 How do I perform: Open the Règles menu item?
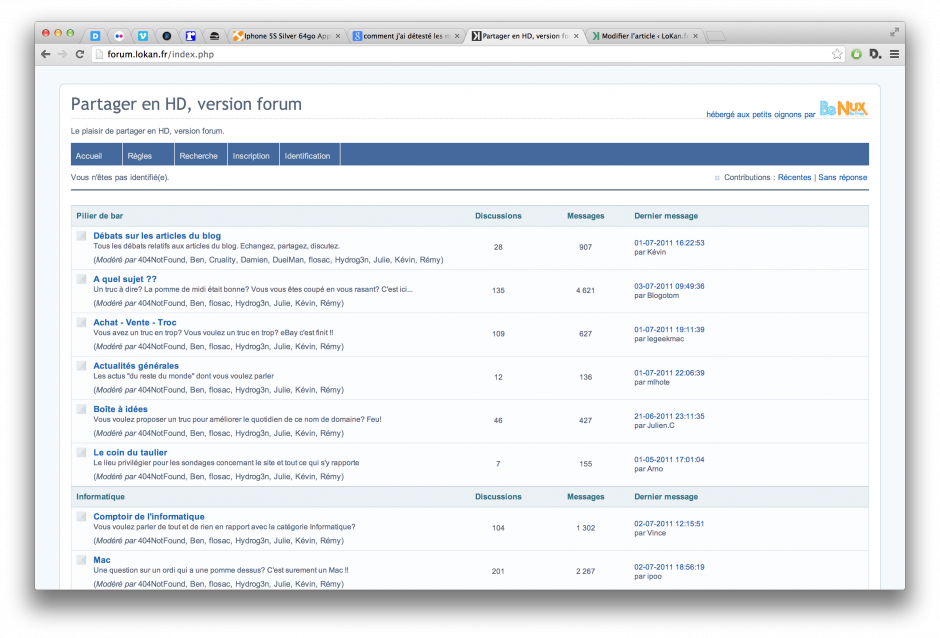pyautogui.click(x=140, y=156)
